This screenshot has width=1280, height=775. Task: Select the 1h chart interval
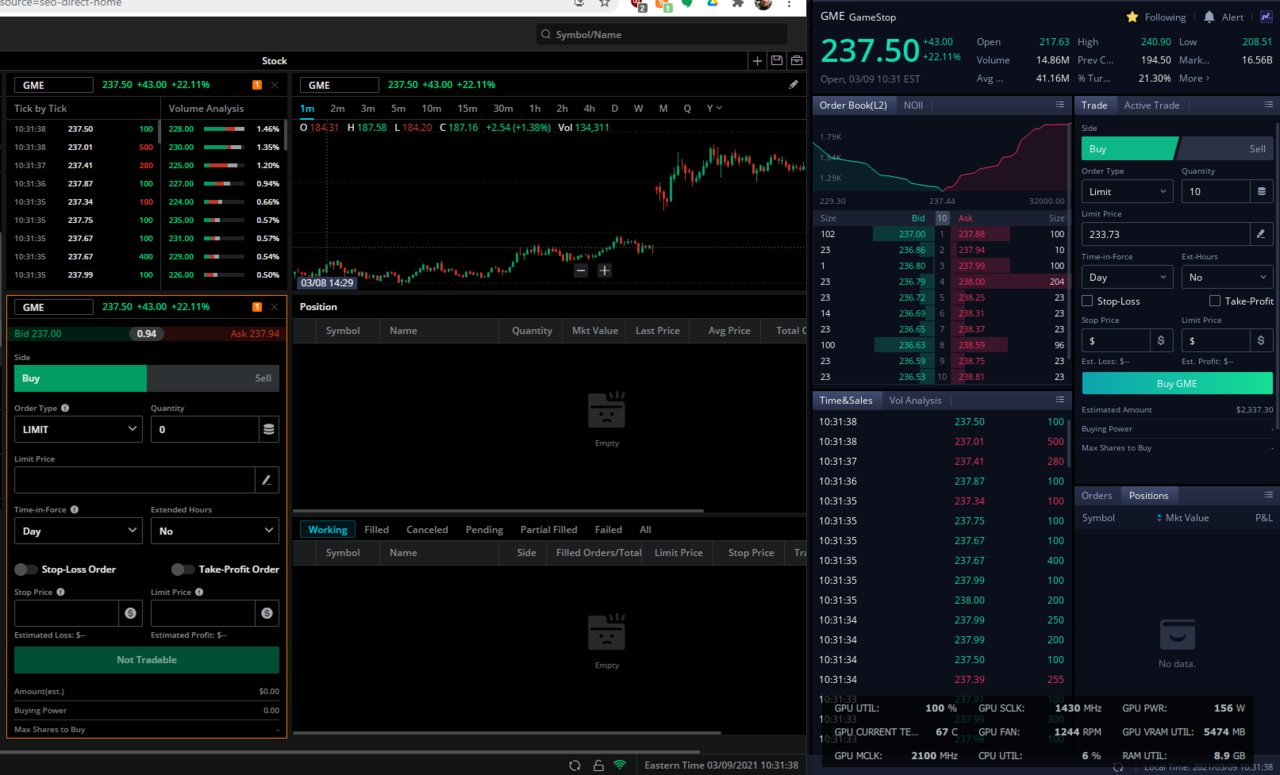coord(535,108)
